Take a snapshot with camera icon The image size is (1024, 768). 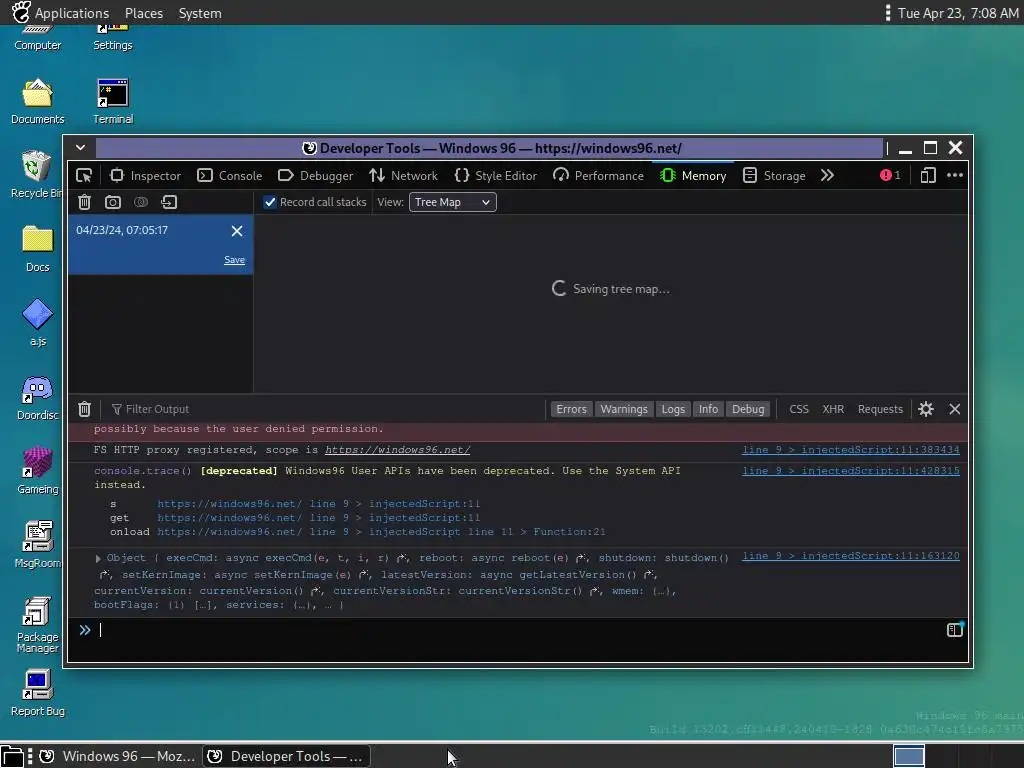113,202
